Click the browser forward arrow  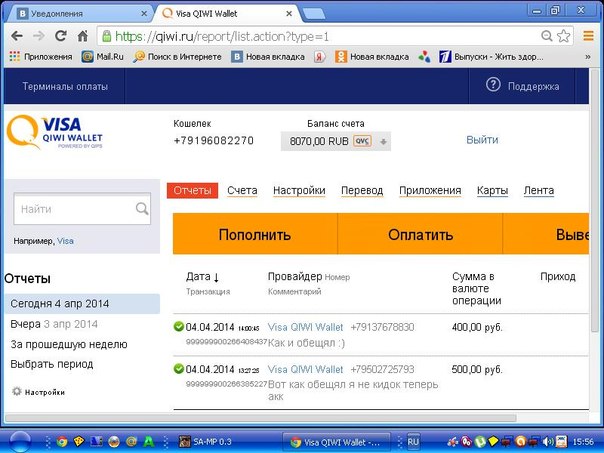tap(39, 36)
